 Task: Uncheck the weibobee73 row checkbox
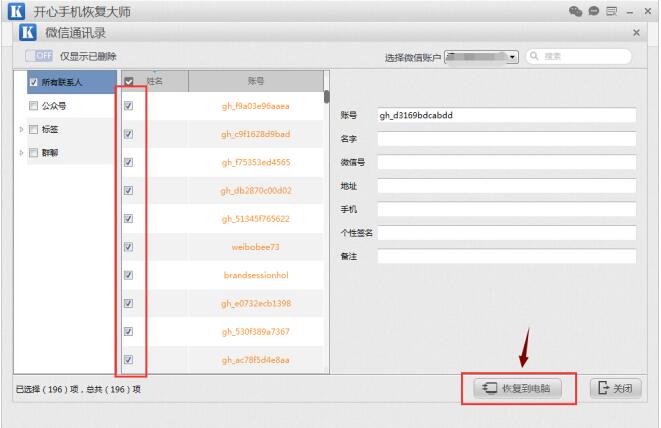(129, 247)
